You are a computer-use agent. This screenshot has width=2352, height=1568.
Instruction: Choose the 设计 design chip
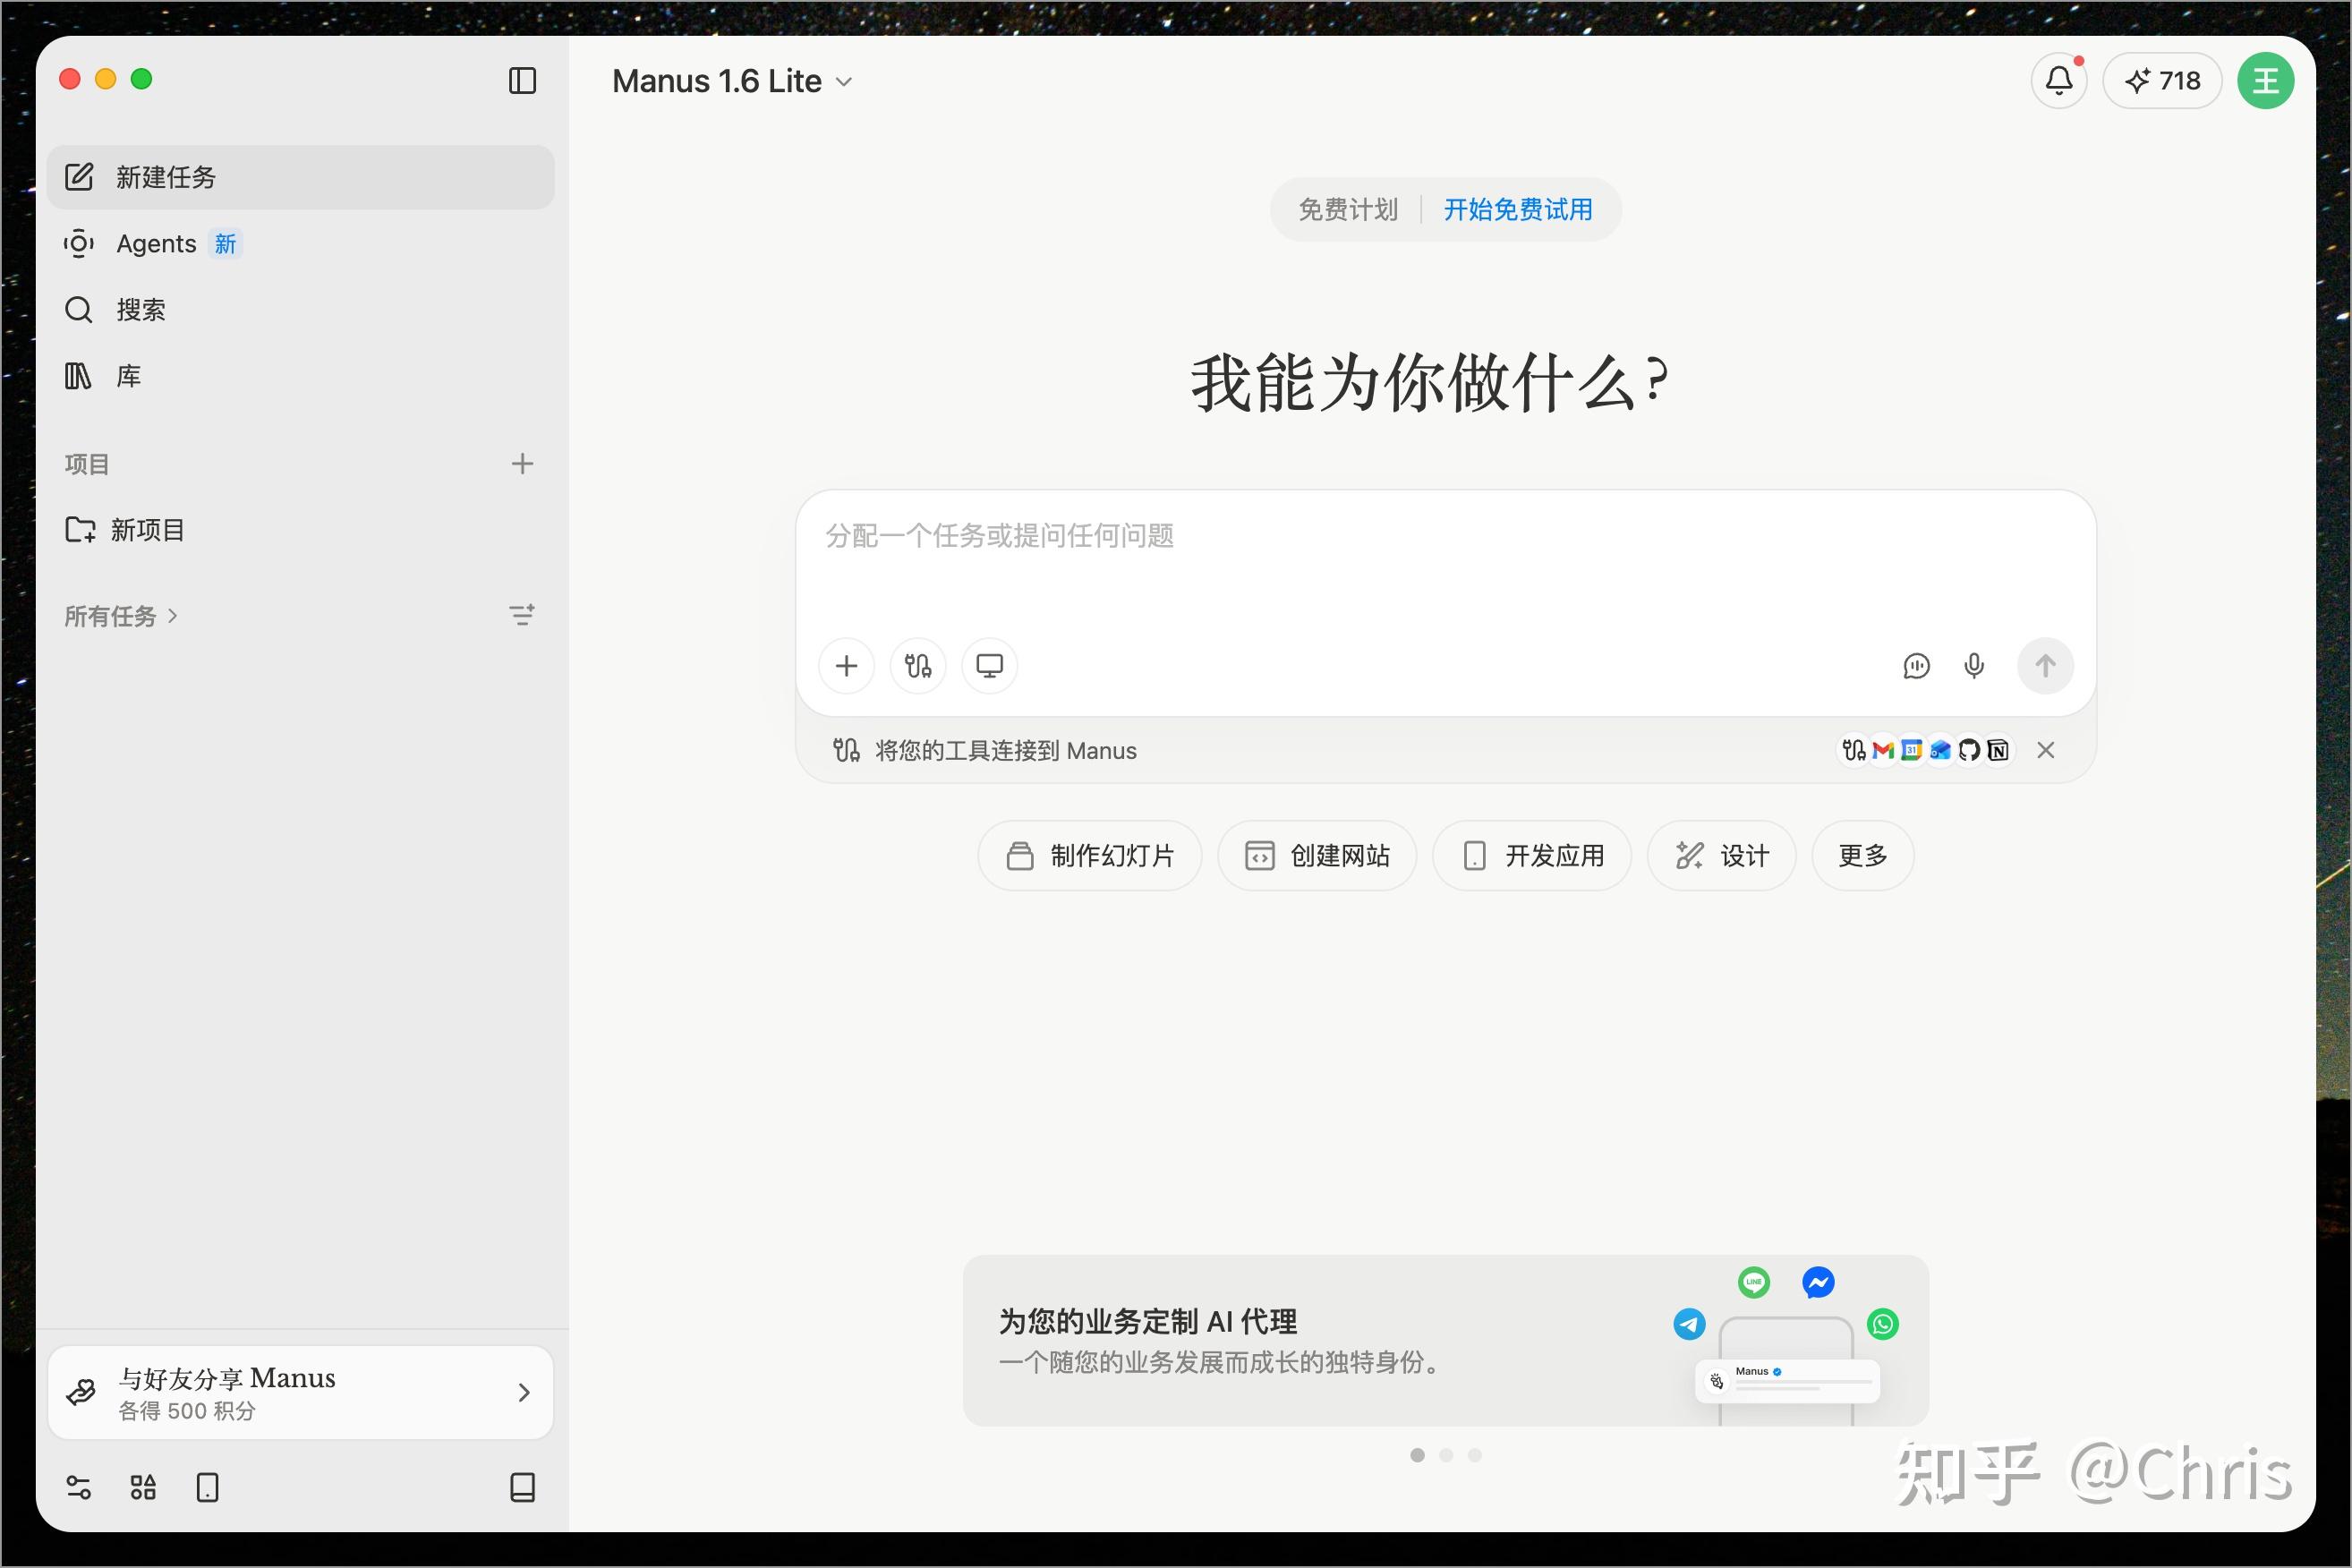pos(1721,856)
